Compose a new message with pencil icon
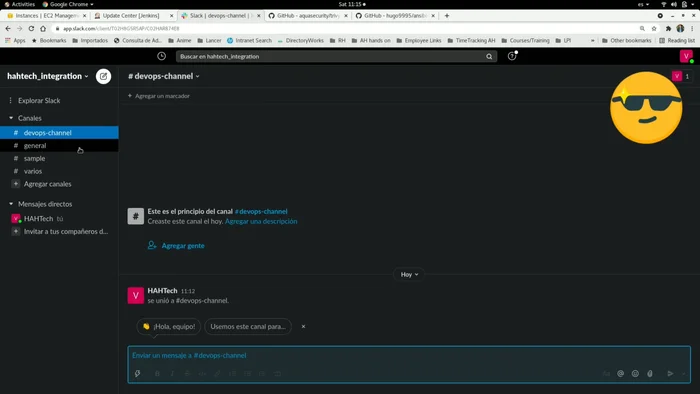Image resolution: width=700 pixels, height=394 pixels. coord(104,76)
